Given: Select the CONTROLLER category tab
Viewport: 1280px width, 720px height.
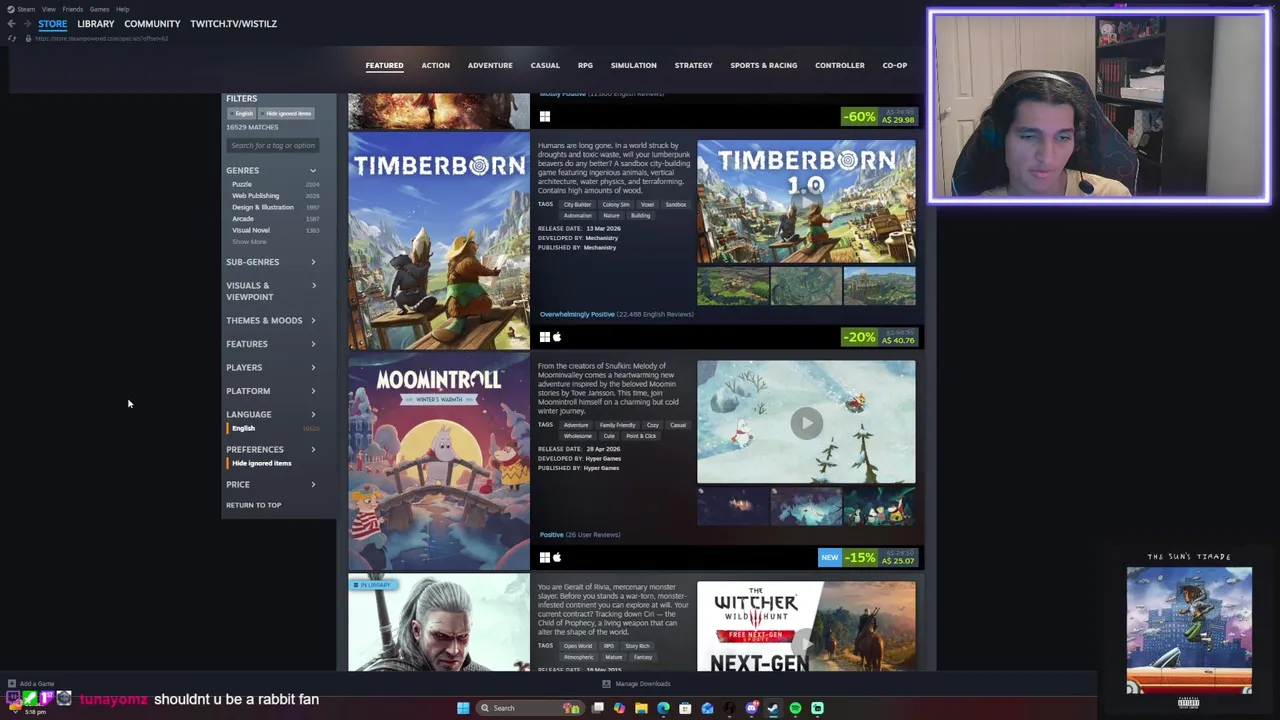Looking at the screenshot, I should coord(840,66).
